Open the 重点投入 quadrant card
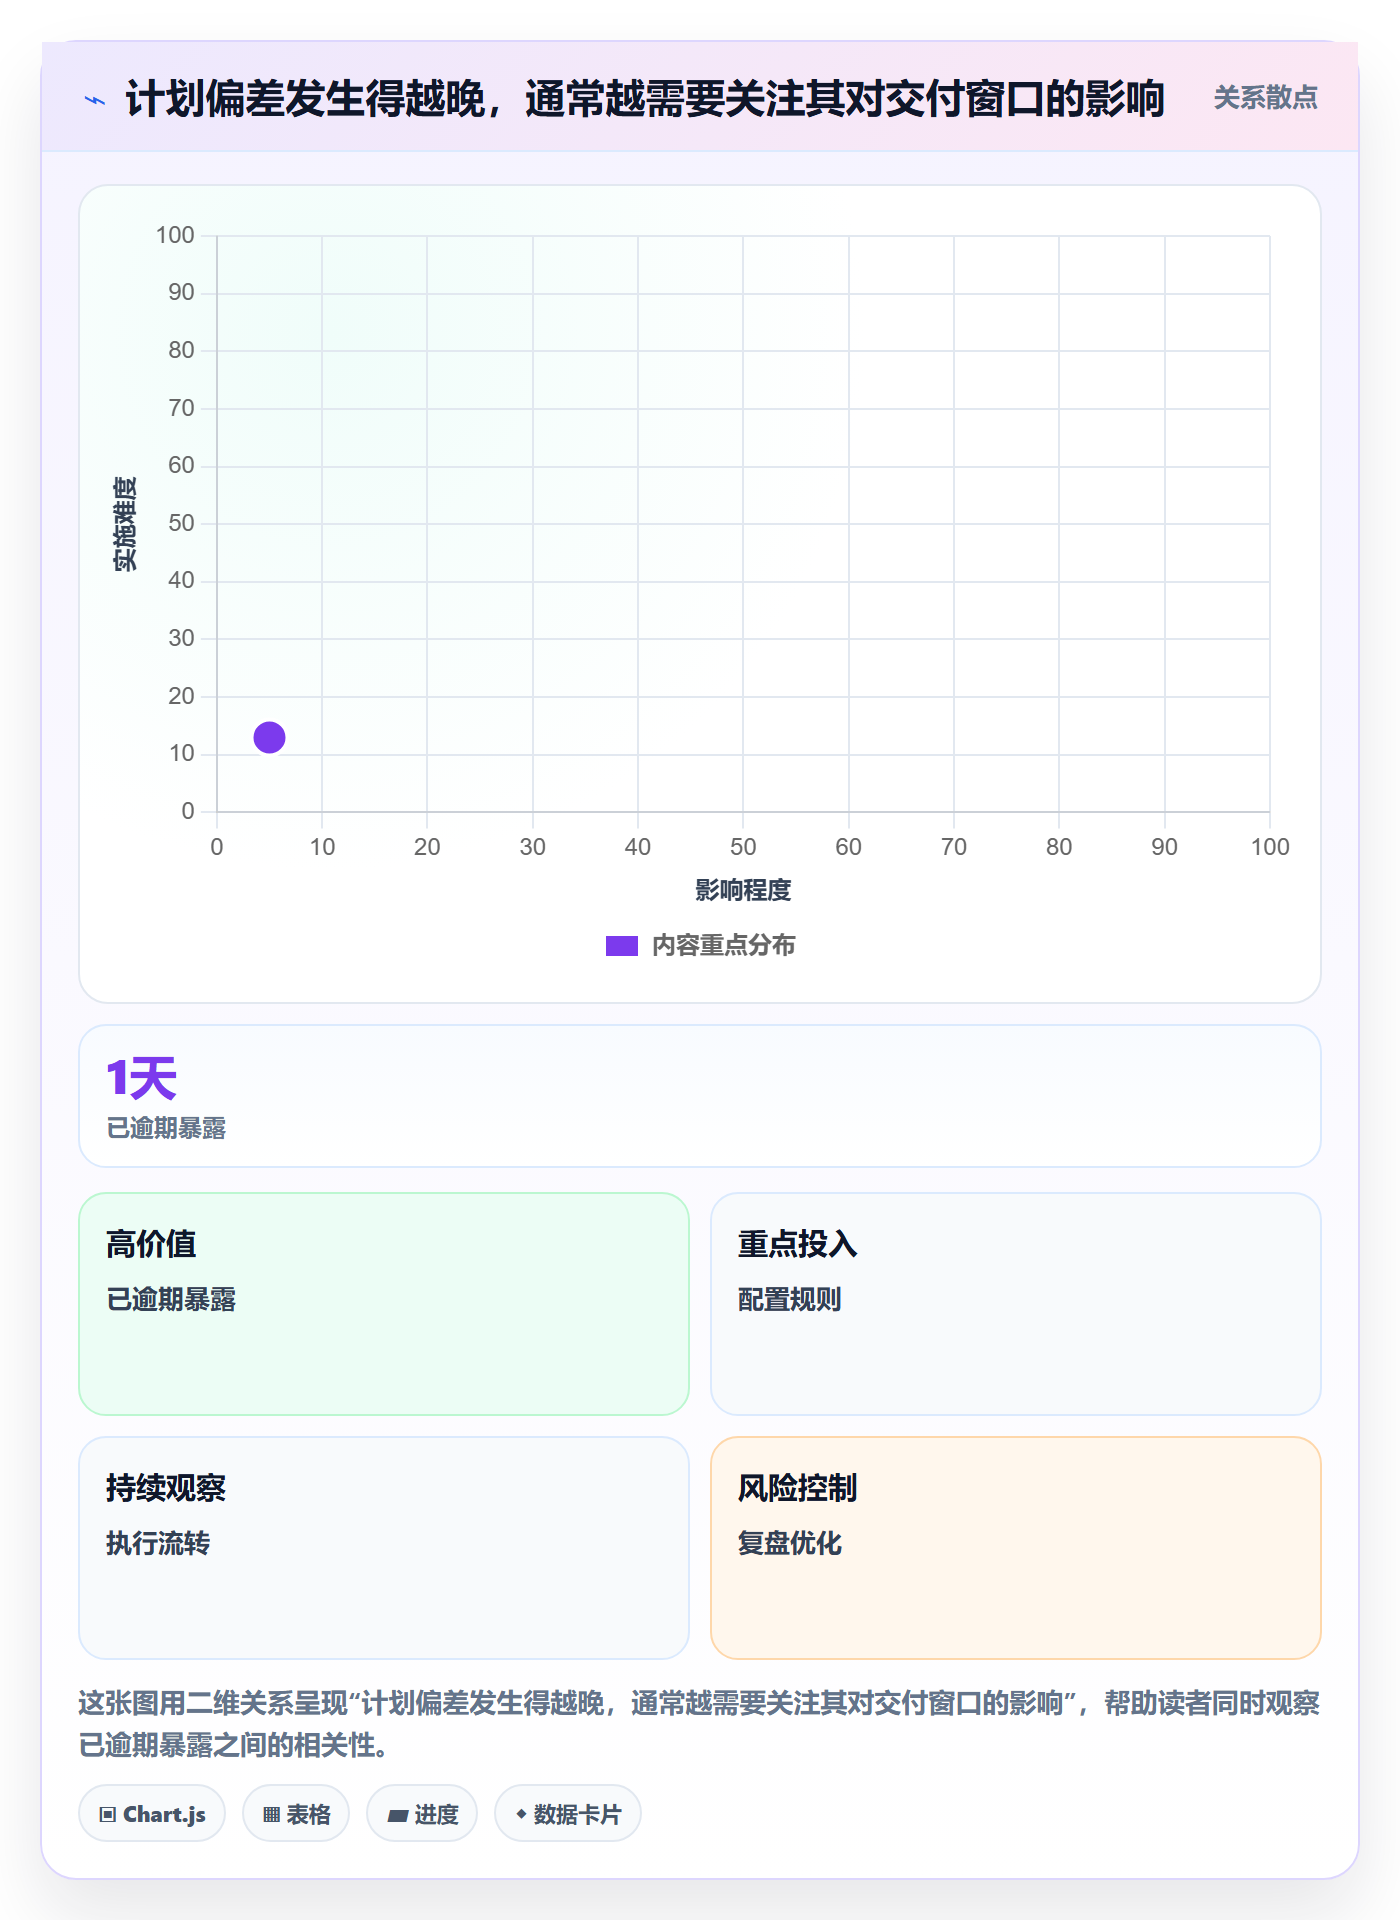 (1015, 1303)
